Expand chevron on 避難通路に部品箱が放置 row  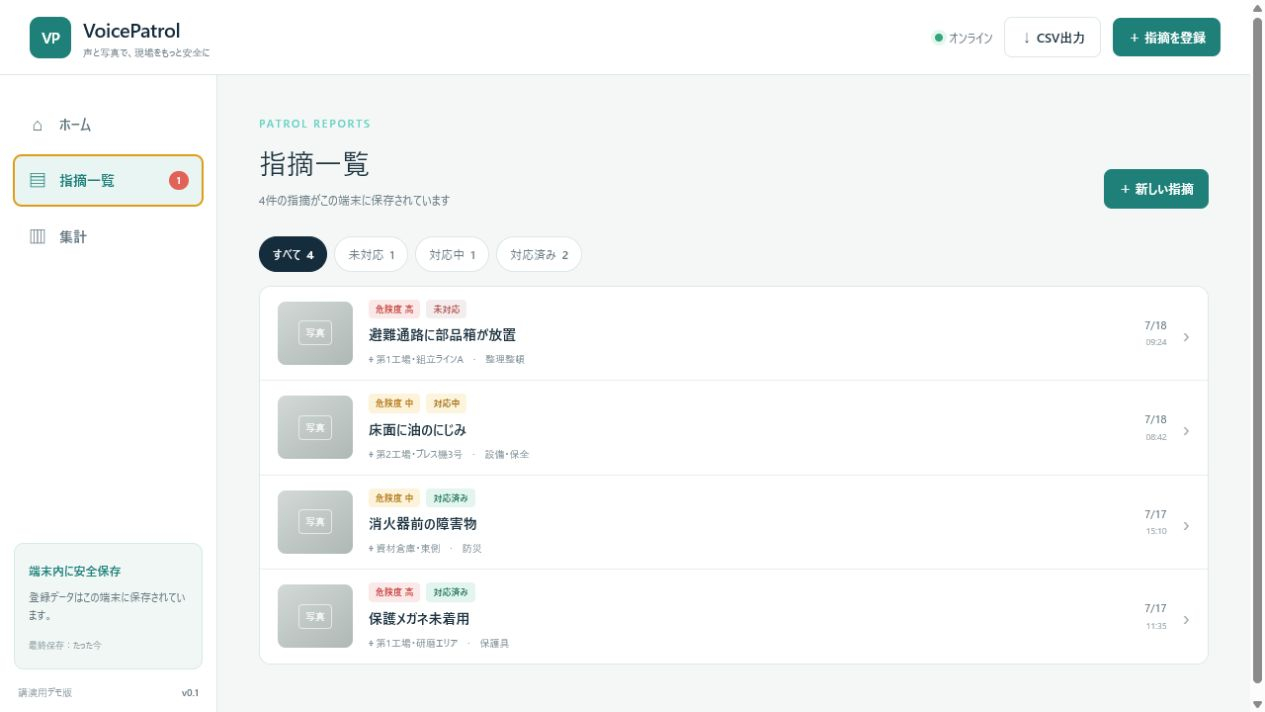click(1187, 337)
